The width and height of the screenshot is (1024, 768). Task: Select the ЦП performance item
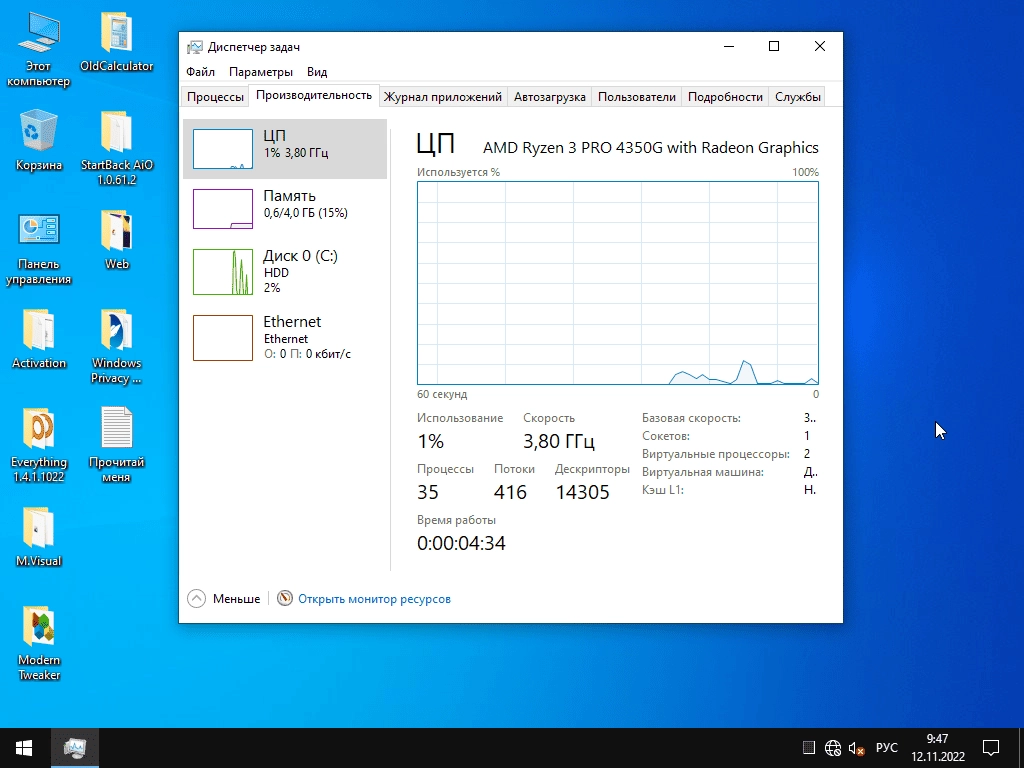pos(285,149)
